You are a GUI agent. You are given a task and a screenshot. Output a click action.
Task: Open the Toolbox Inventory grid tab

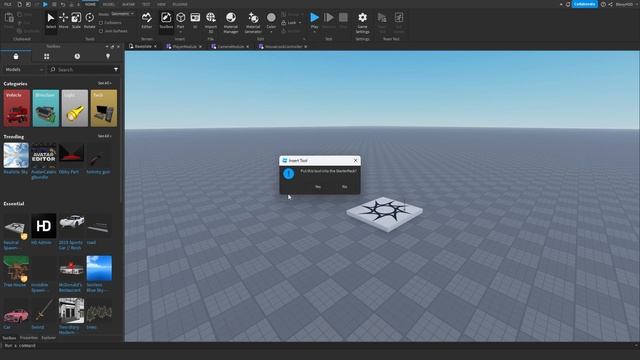click(x=47, y=56)
